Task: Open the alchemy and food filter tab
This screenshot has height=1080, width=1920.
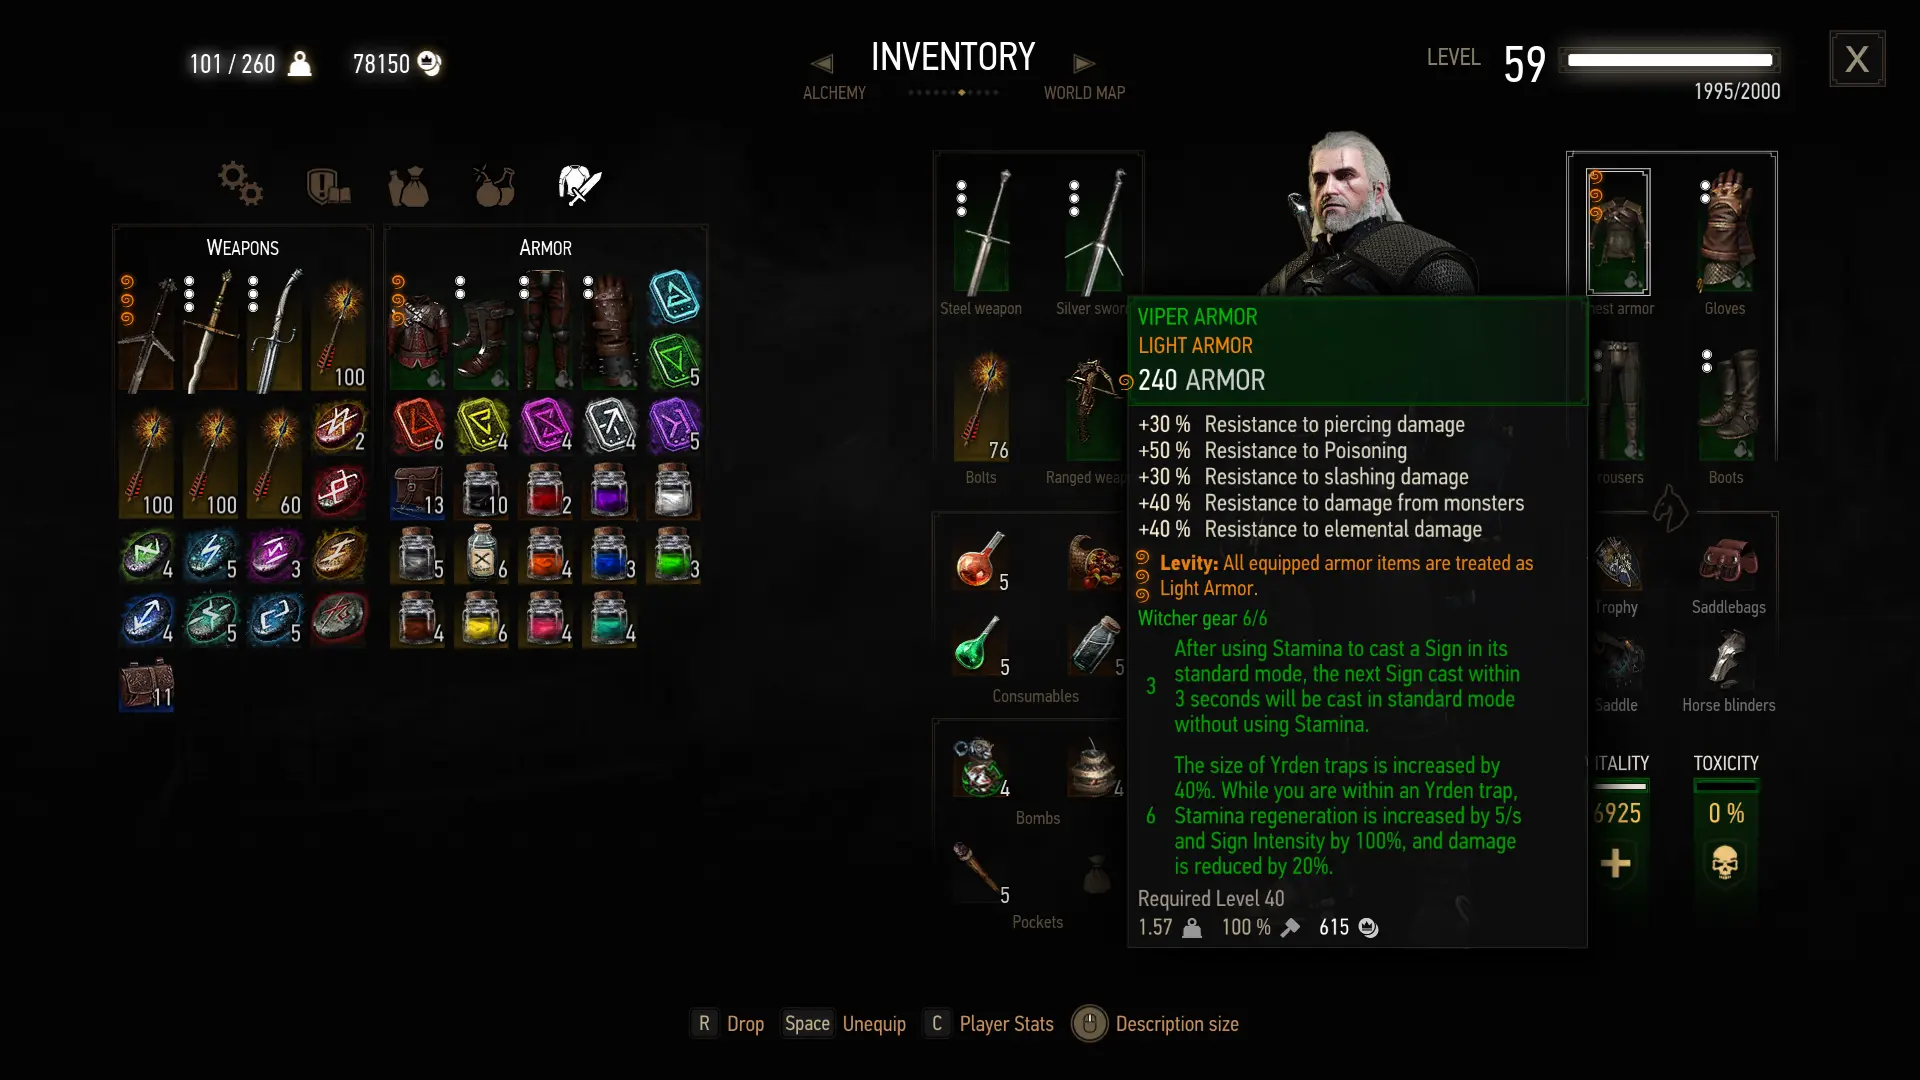Action: pos(494,186)
